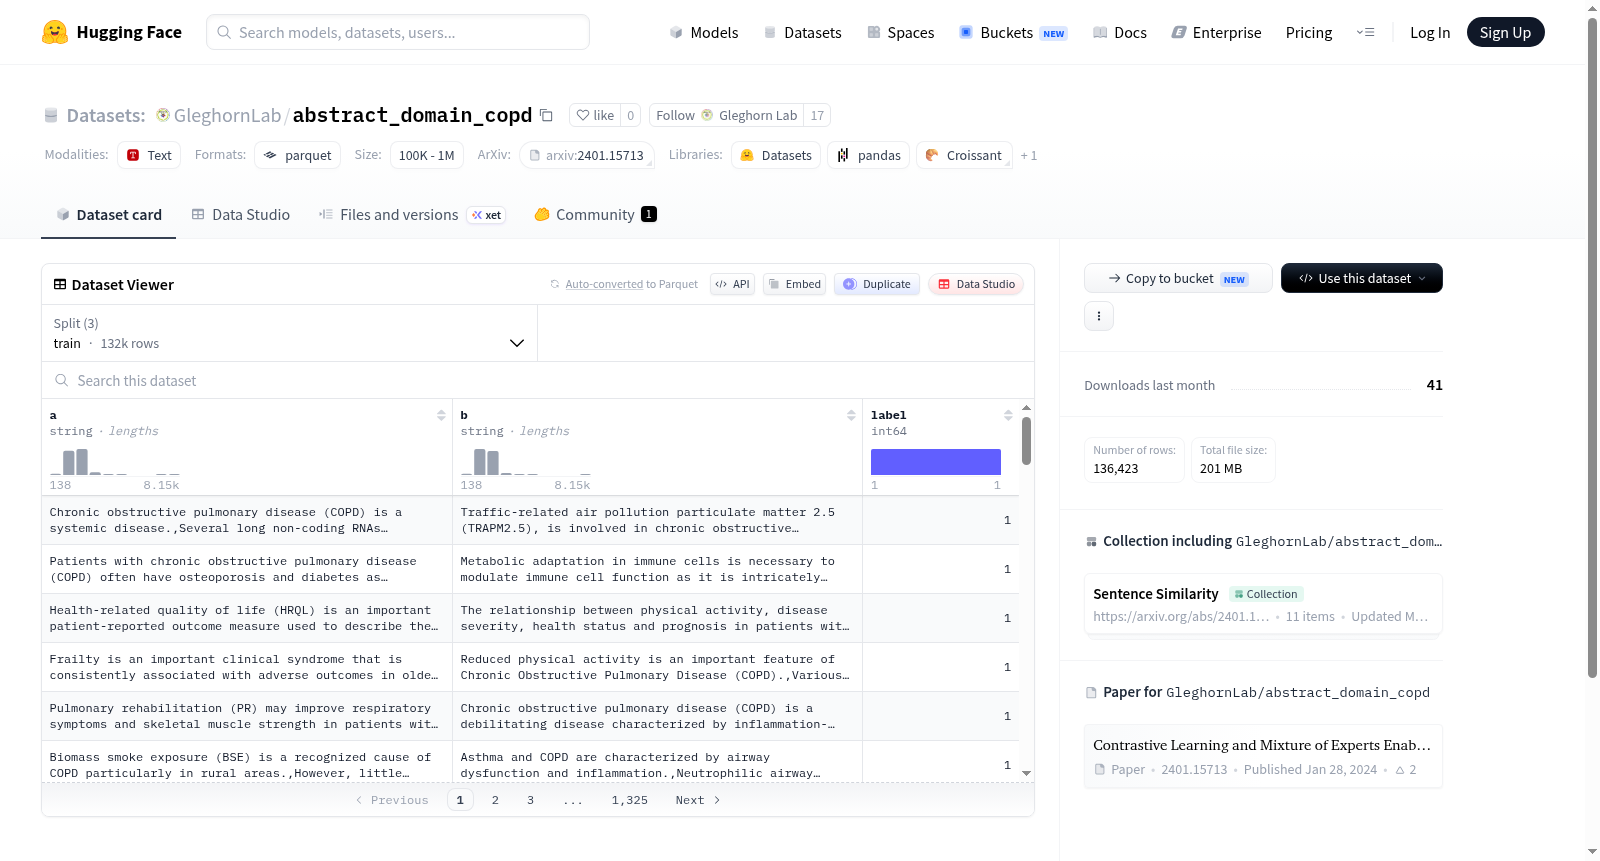
Task: Click the Size 100K - 1M tag
Action: 427,155
